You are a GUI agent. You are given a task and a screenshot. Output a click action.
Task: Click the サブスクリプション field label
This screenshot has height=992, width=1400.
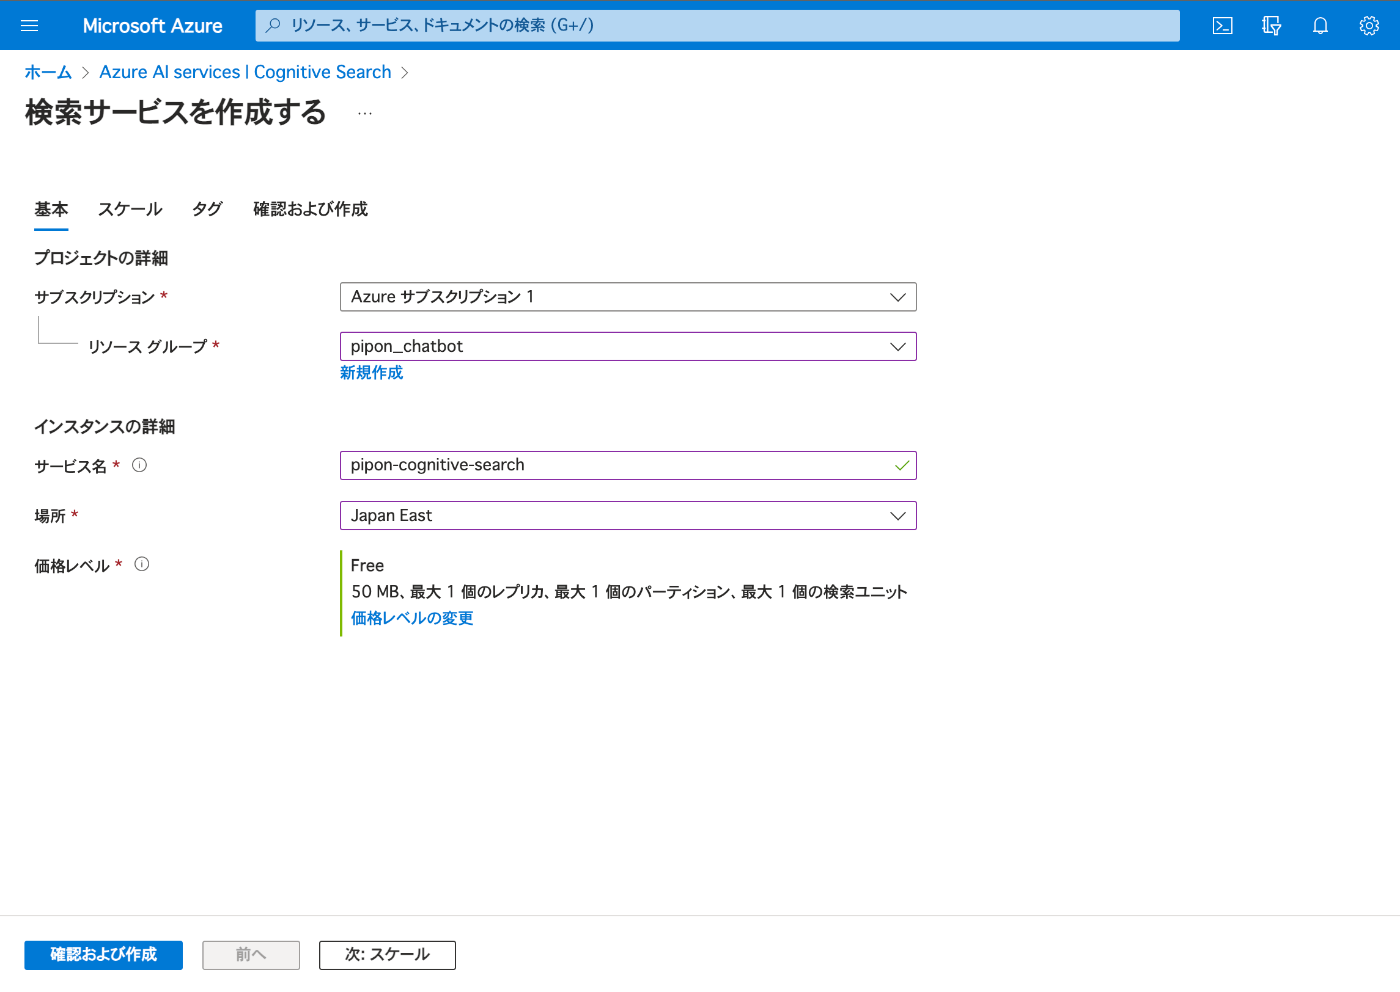tap(94, 297)
